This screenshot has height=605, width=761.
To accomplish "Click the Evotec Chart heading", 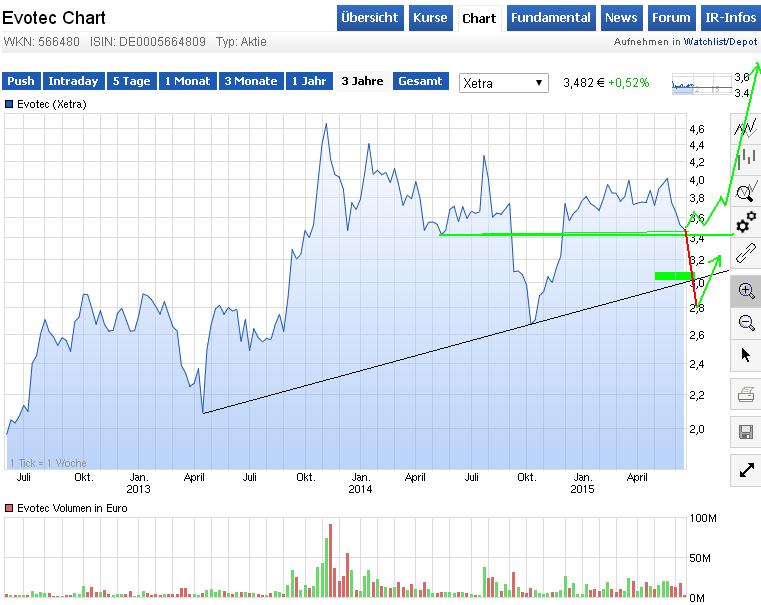I will pos(54,18).
